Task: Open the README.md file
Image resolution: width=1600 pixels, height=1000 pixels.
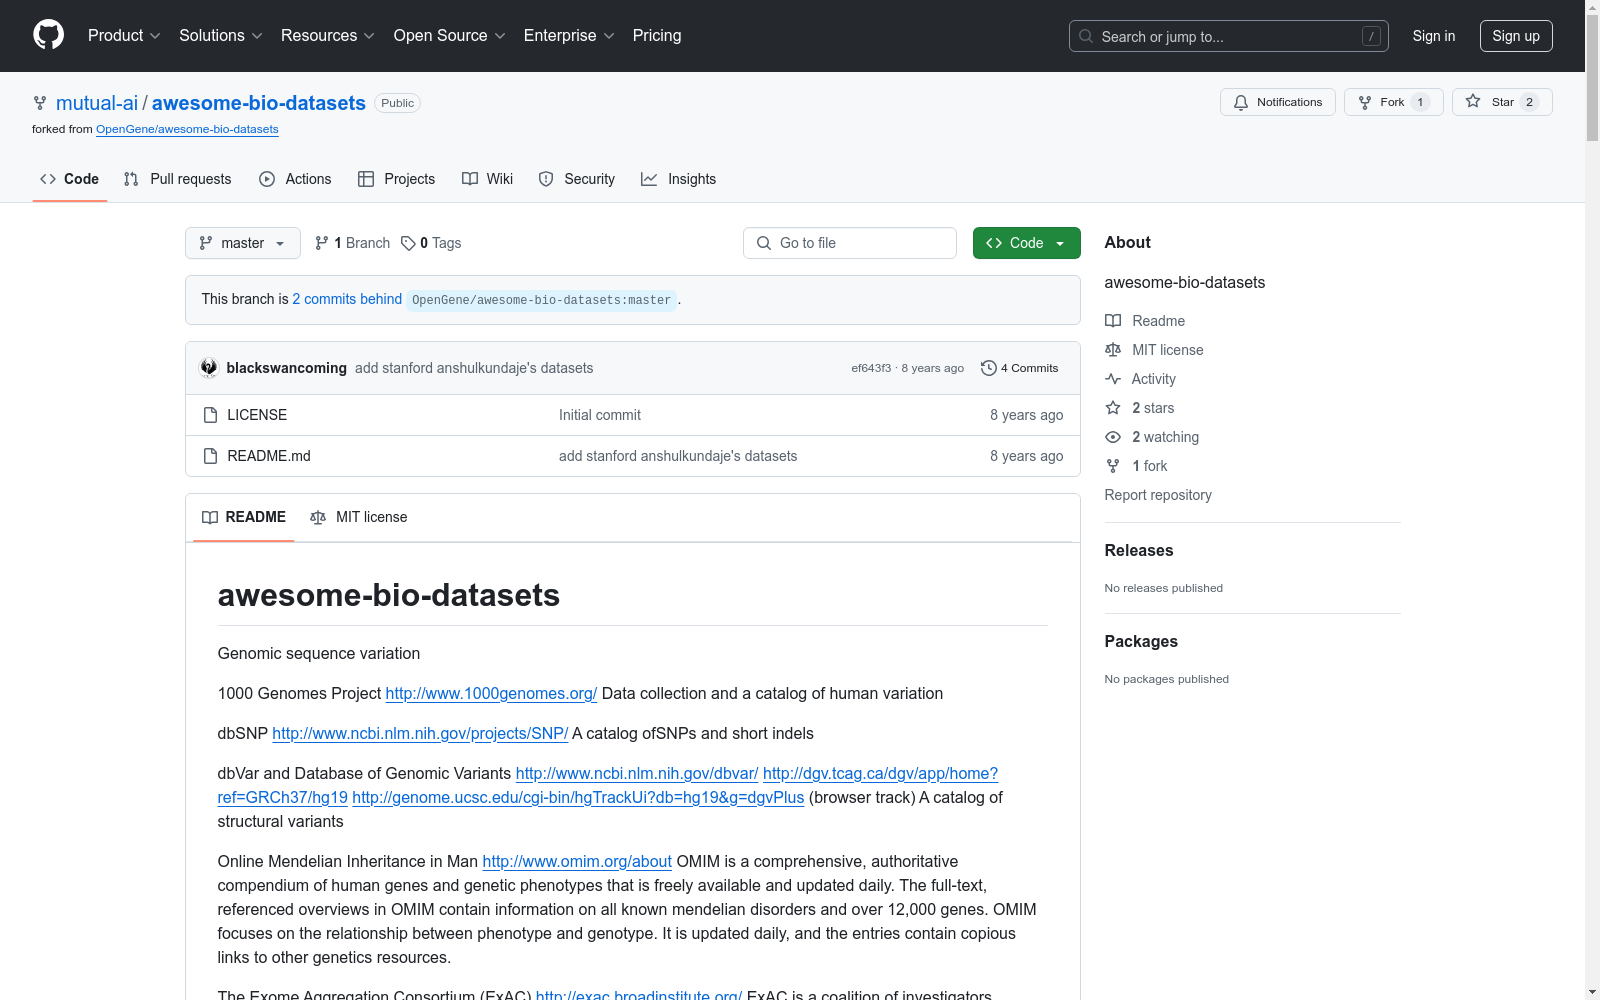Action: point(269,456)
